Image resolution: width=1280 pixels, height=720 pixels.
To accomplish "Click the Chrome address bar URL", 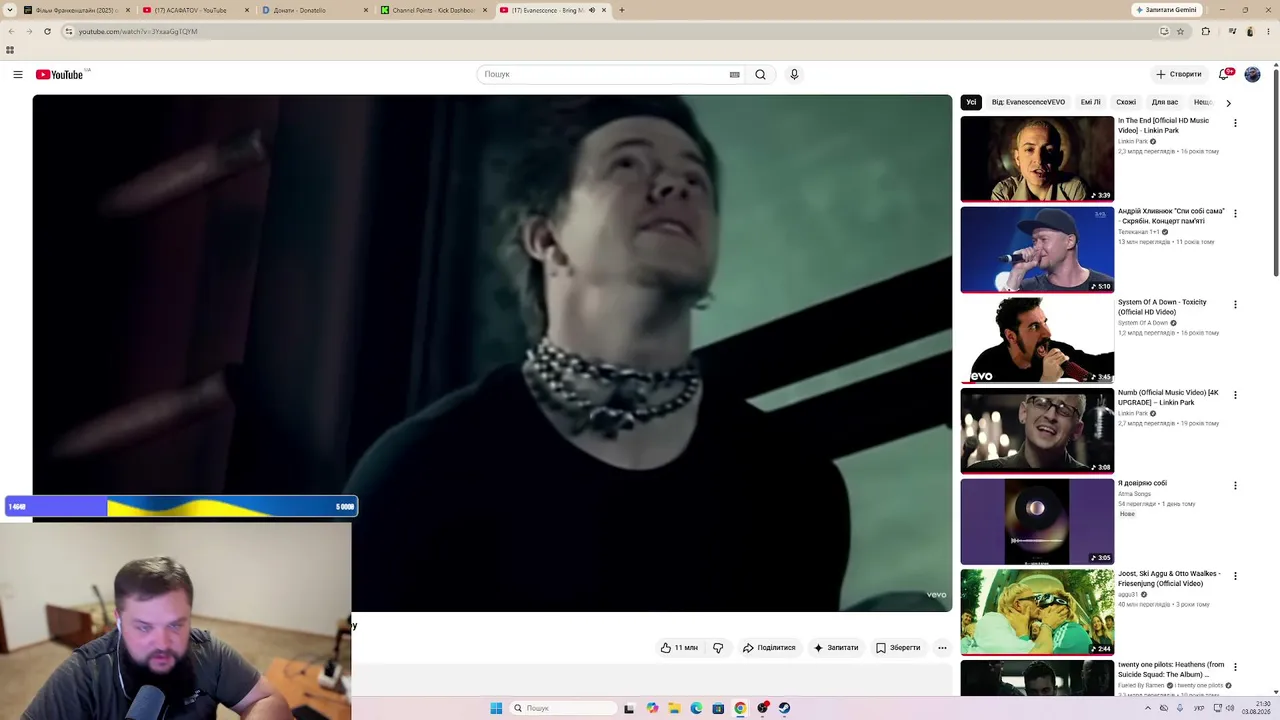I will coord(138,31).
